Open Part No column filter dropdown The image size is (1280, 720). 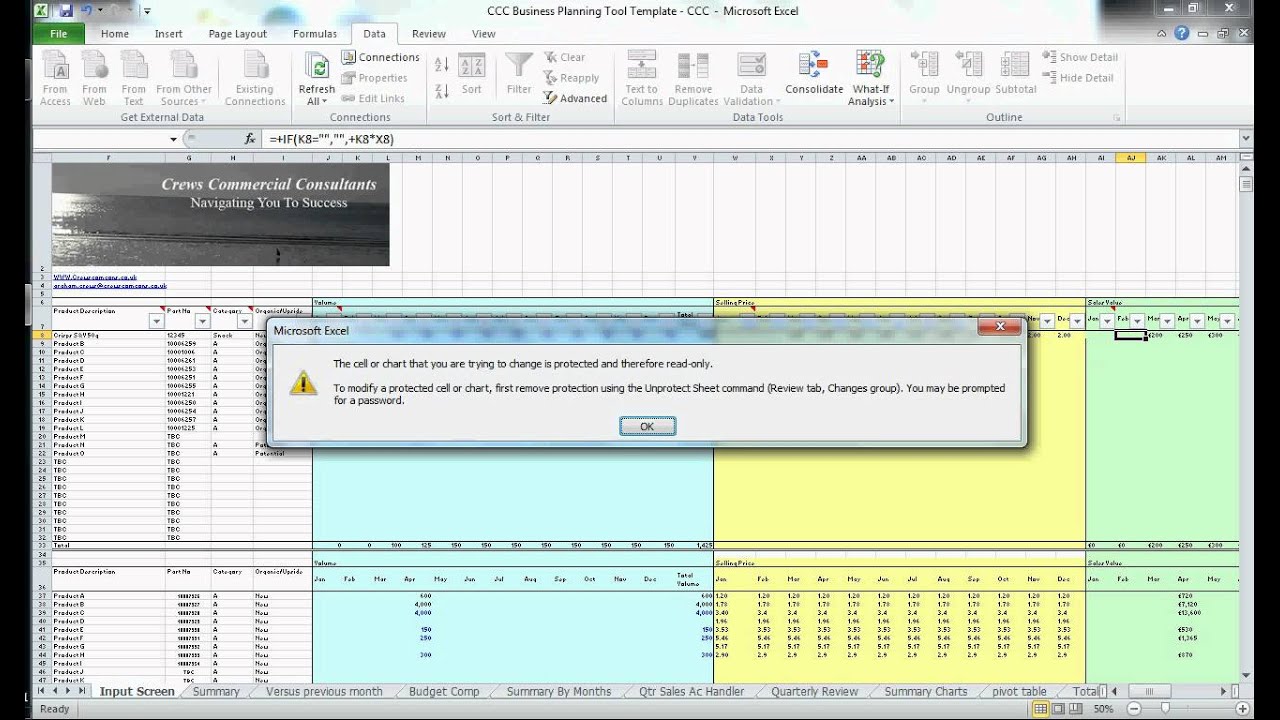pyautogui.click(x=202, y=321)
